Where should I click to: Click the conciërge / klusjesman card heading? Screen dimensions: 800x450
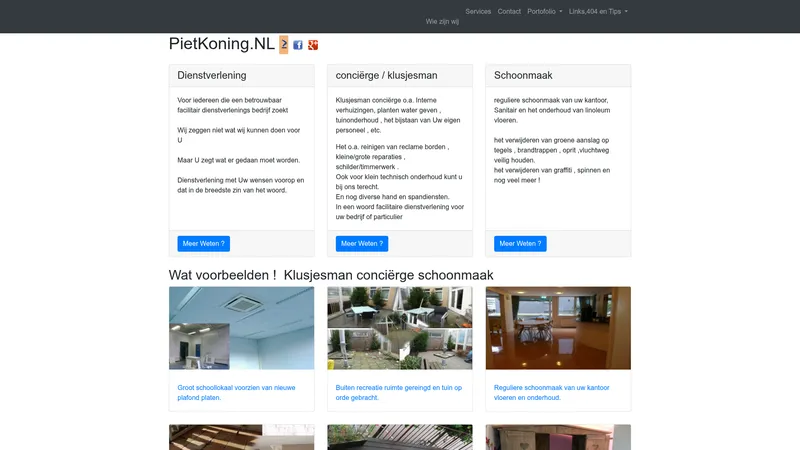coord(386,76)
